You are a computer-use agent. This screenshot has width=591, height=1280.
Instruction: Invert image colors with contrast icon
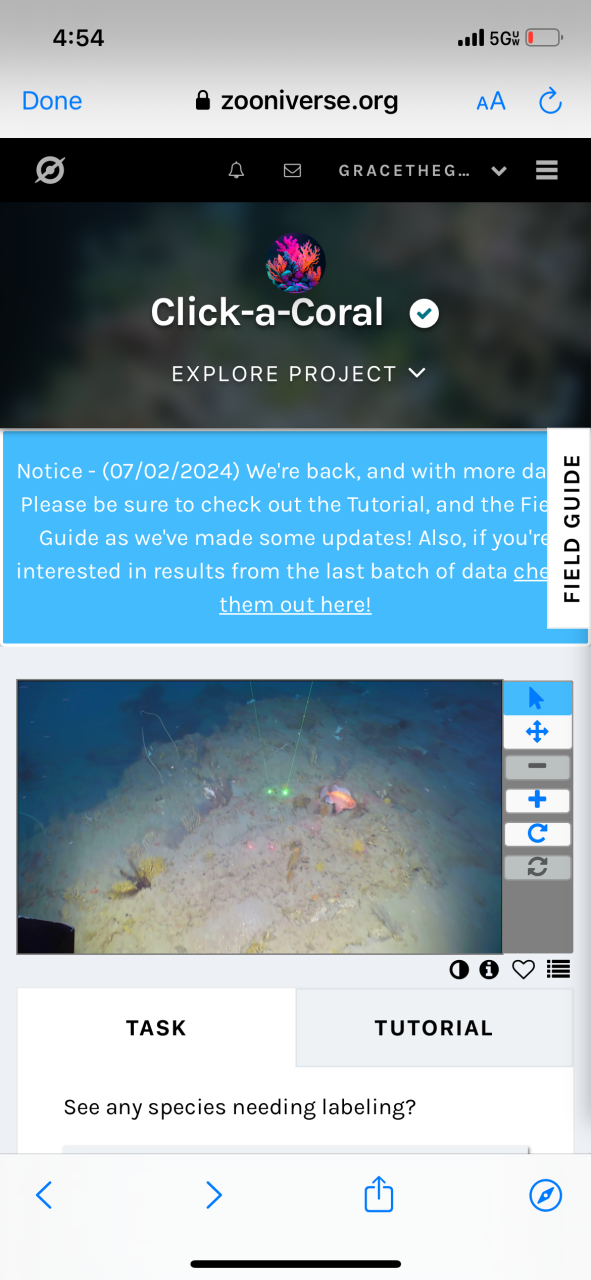[x=459, y=969]
